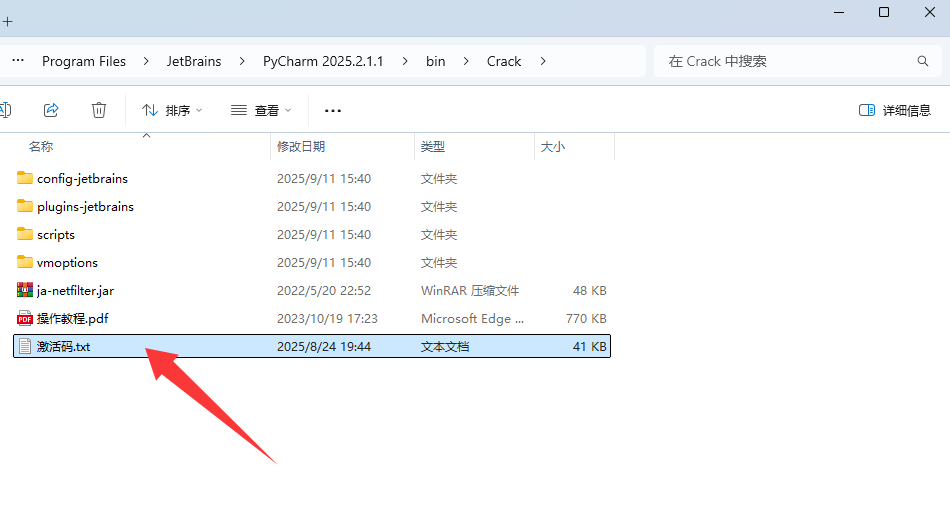Click 操作教程.pdf PDF icon
The width and height of the screenshot is (950, 511).
click(x=25, y=318)
